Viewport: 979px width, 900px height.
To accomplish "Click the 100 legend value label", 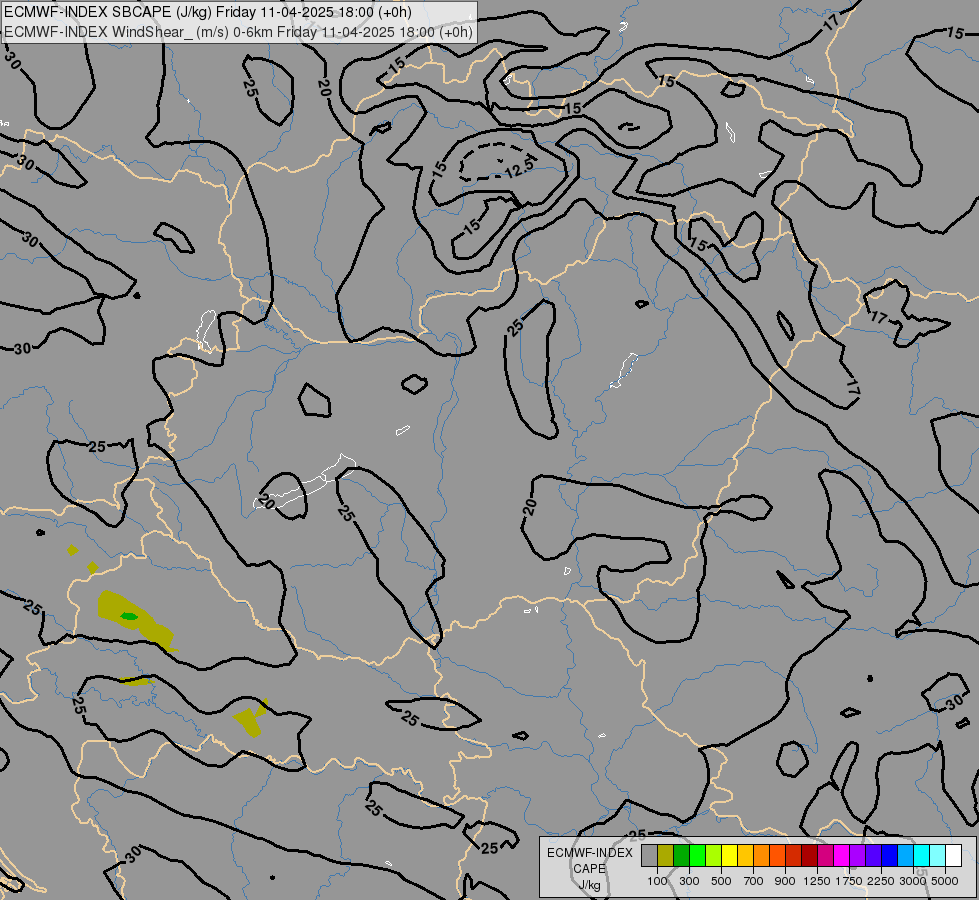I will click(x=657, y=881).
